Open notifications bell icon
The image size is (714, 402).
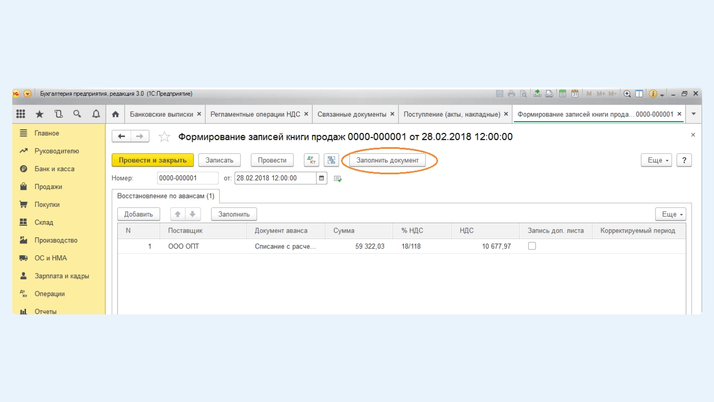(96, 114)
